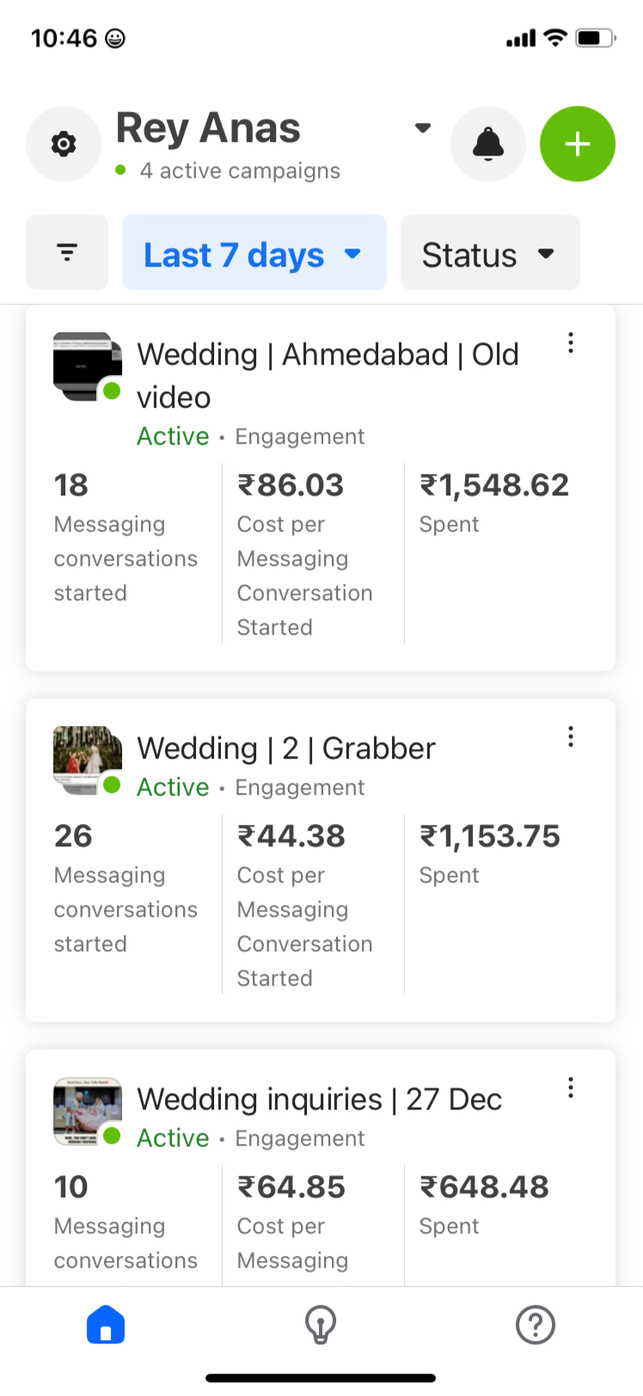Open Wedding | Ahmedabad | Old video campaign
643x1396 pixels.
coord(328,375)
